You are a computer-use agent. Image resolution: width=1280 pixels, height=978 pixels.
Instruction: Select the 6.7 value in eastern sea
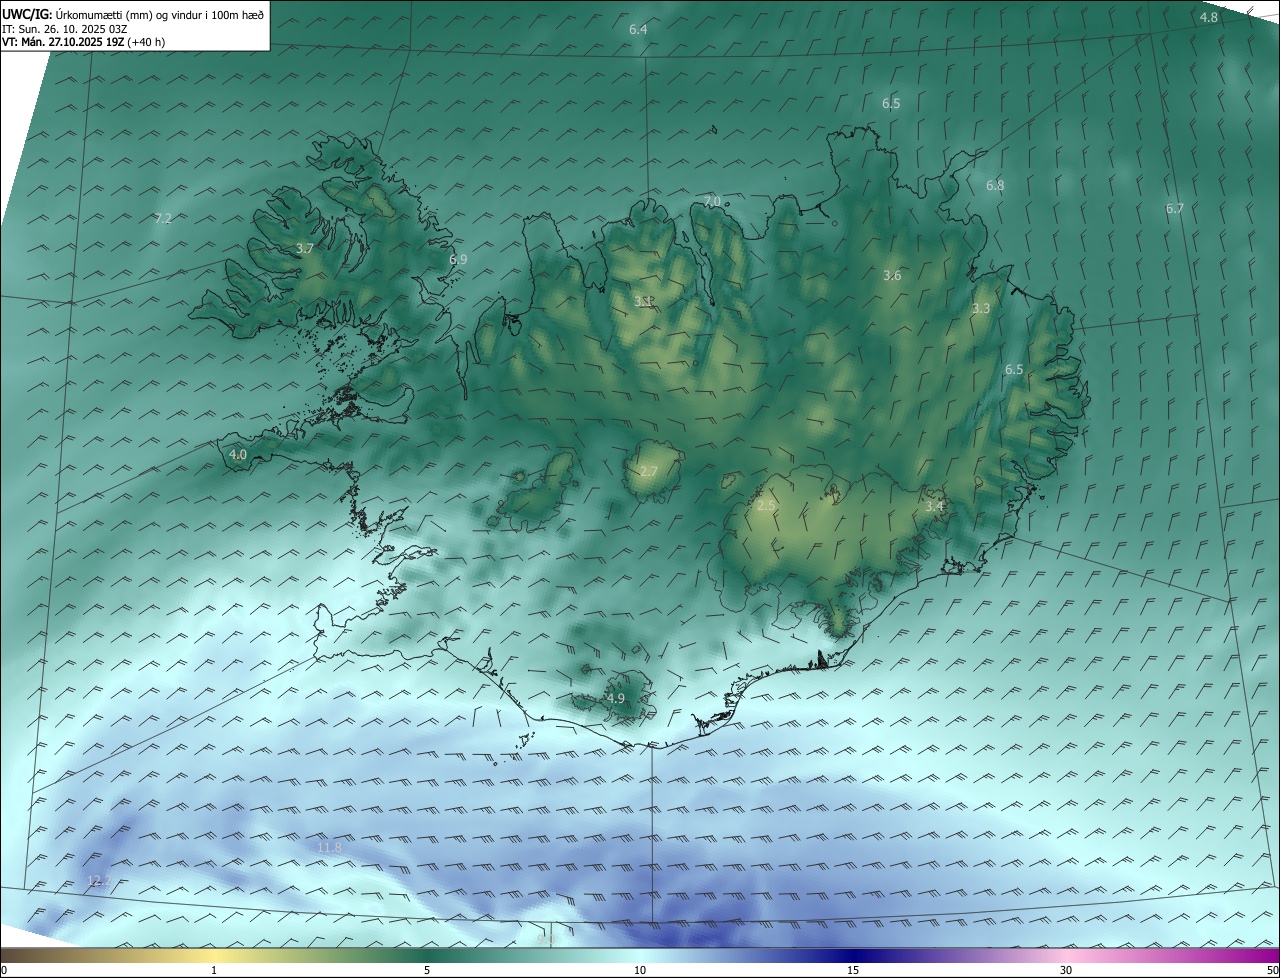pos(1175,209)
